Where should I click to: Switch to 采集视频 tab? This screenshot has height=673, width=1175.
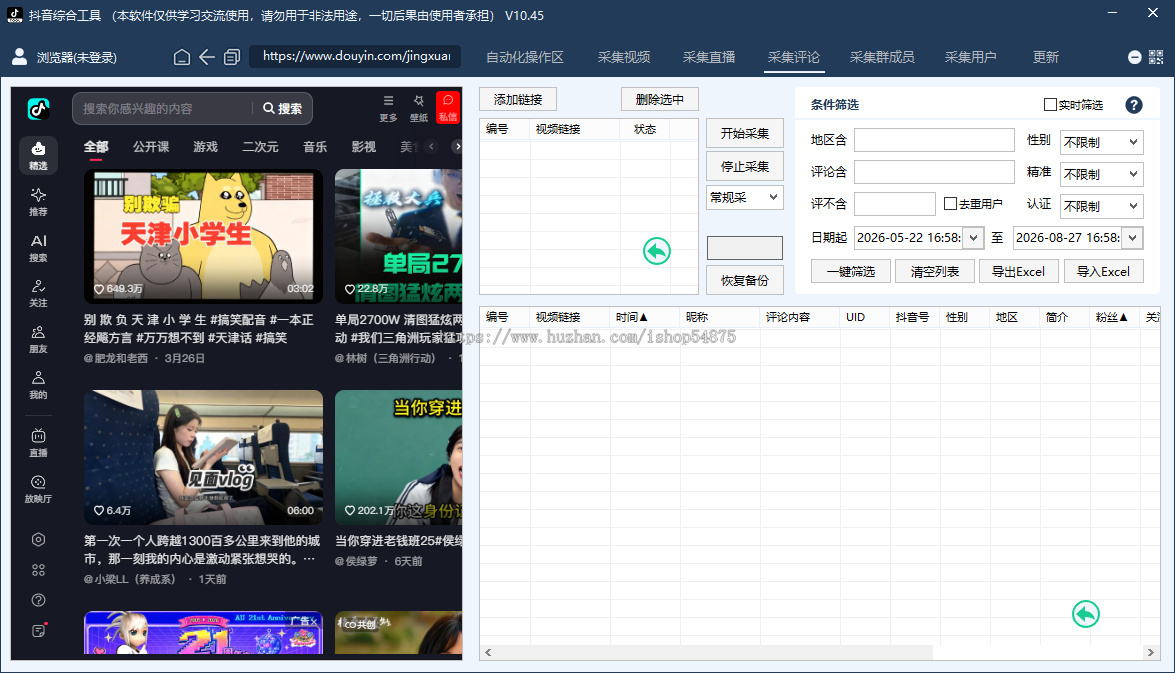623,57
